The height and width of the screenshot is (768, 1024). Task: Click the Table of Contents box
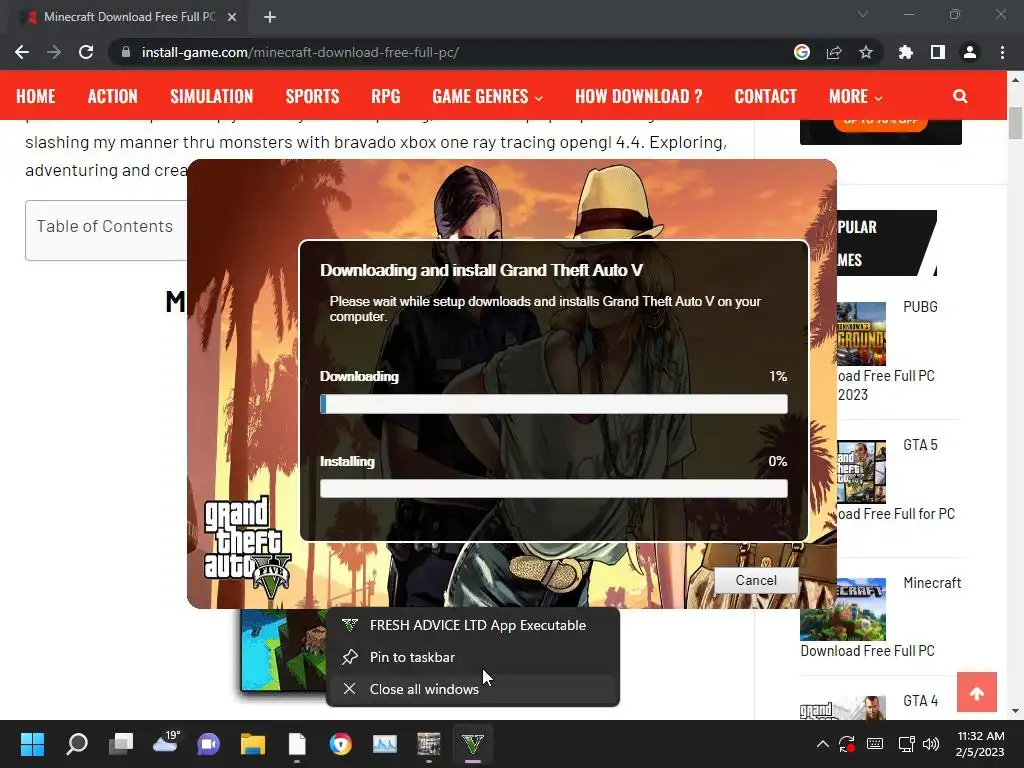106,231
